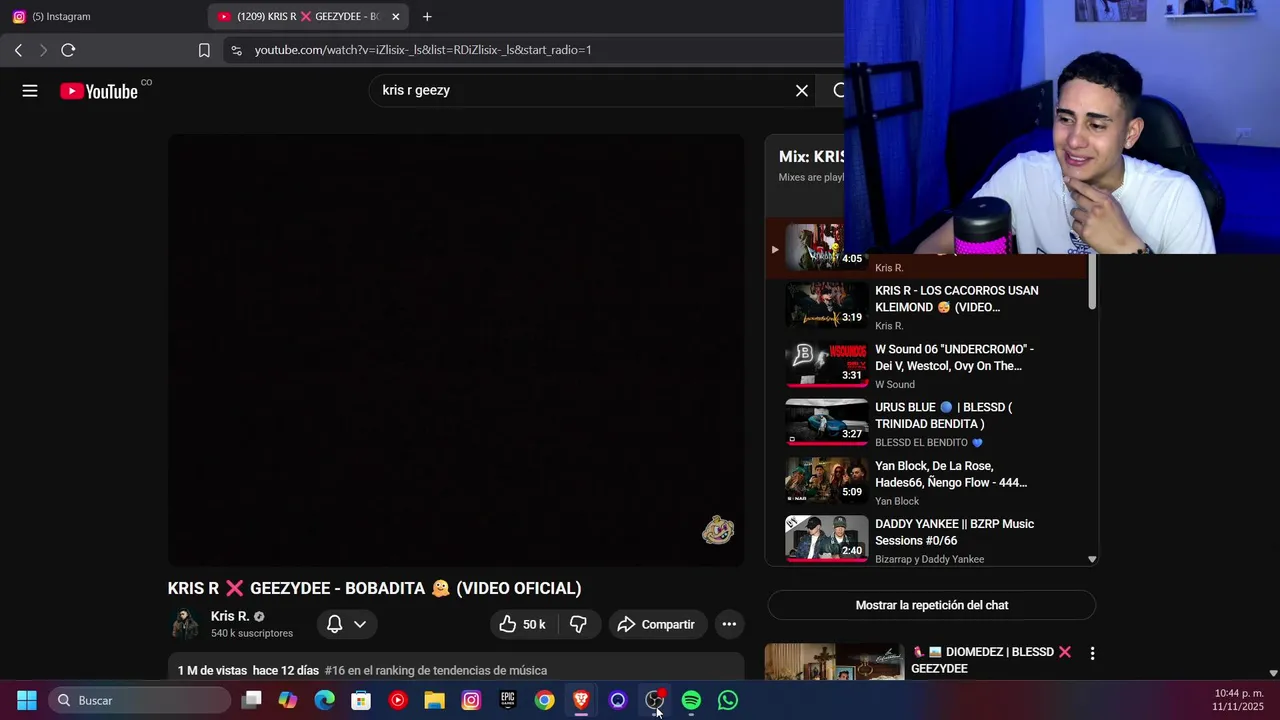Open the three-dot more actions menu
The image size is (1280, 720).
(x=729, y=624)
